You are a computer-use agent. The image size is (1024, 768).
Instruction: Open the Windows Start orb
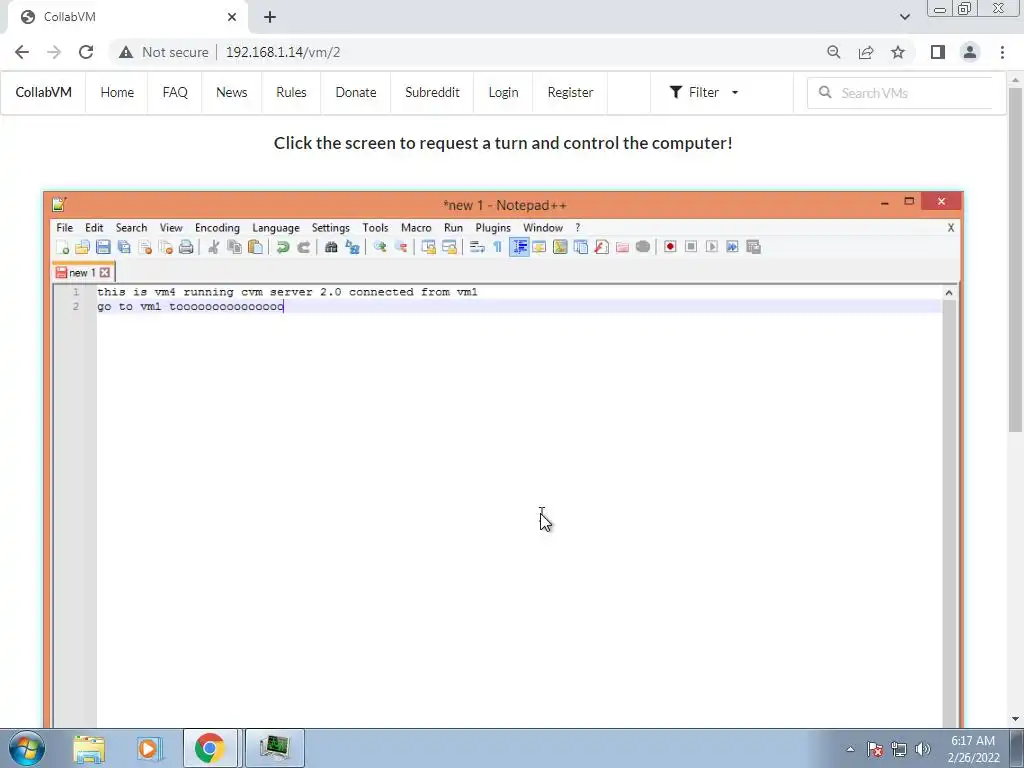27,748
